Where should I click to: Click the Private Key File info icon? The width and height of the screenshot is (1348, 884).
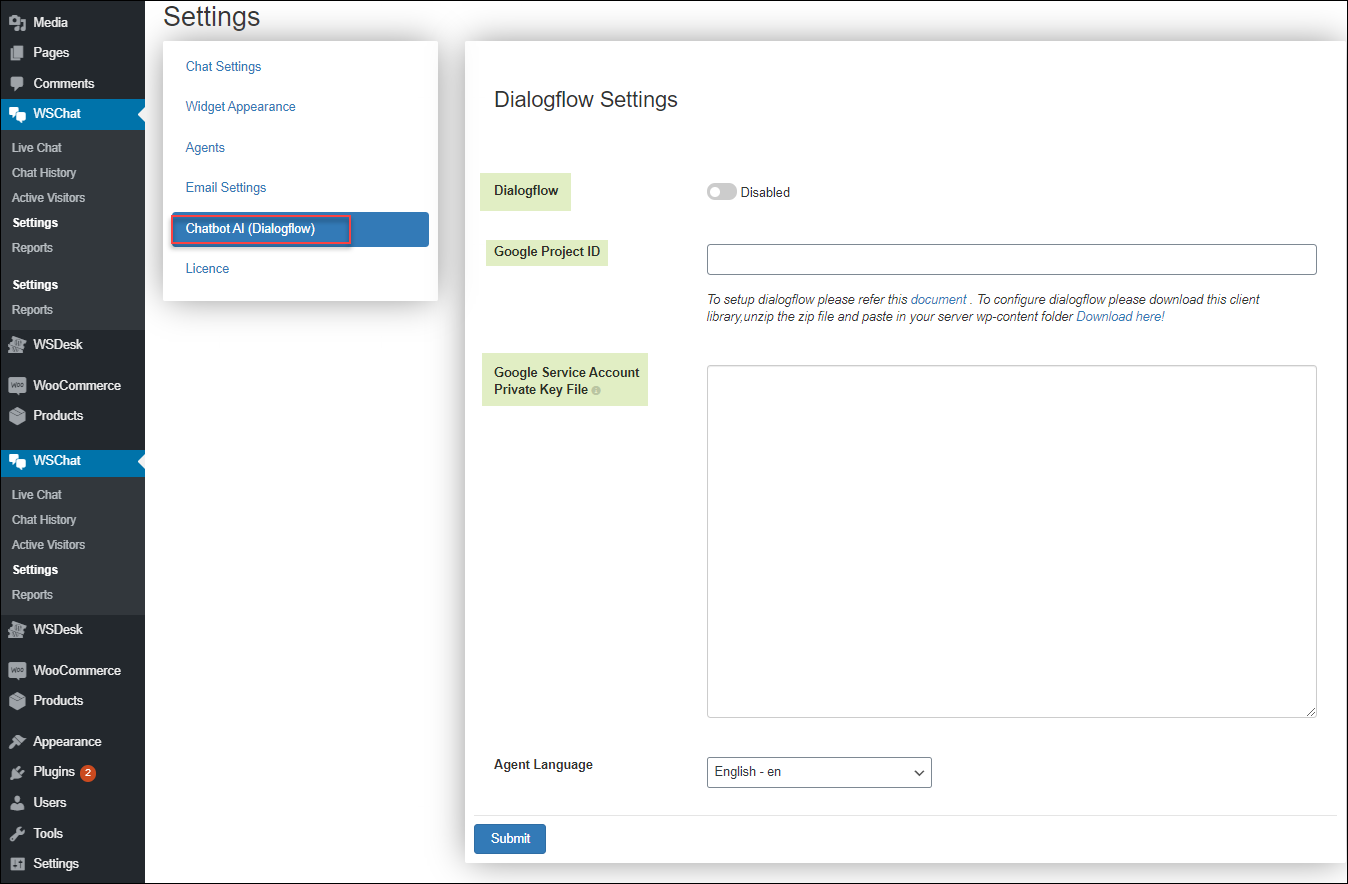coord(596,391)
